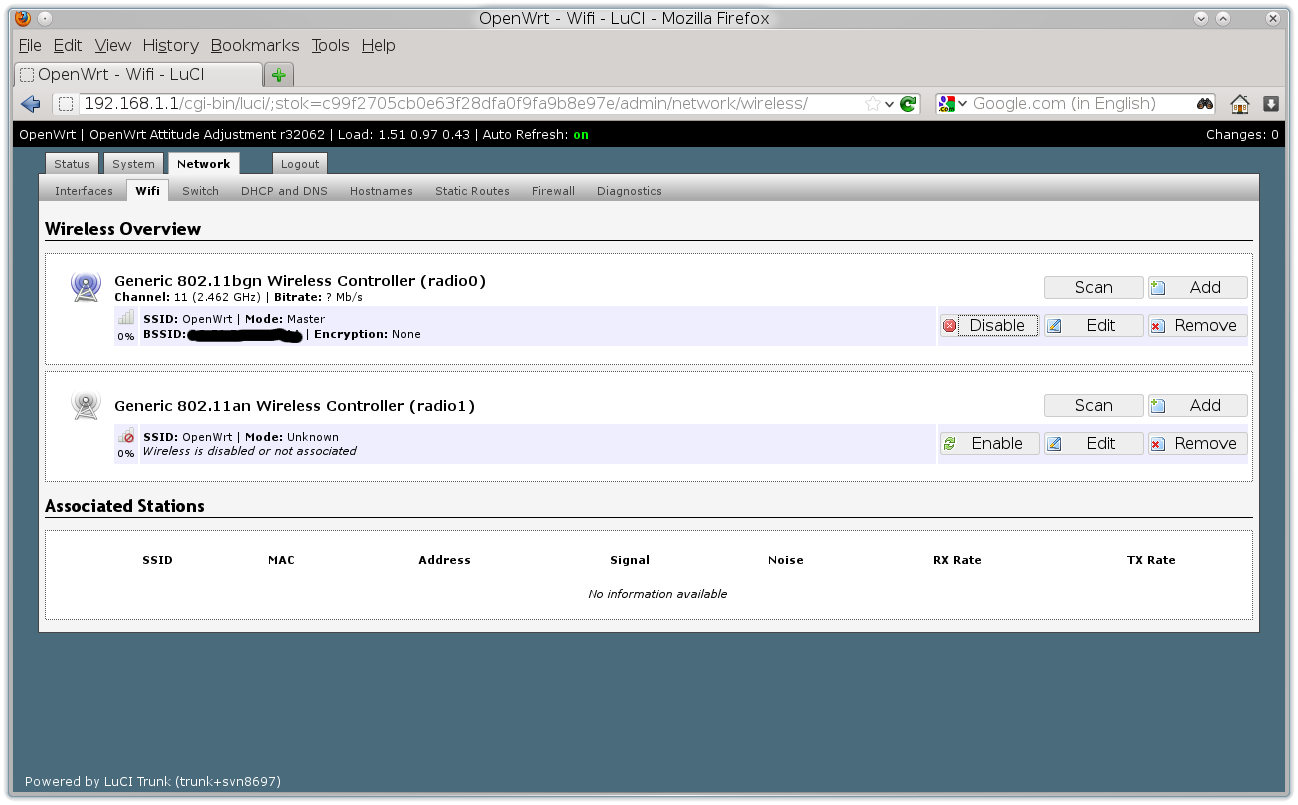The image size is (1298, 805).
Task: Open the Switch subtab
Action: (200, 191)
